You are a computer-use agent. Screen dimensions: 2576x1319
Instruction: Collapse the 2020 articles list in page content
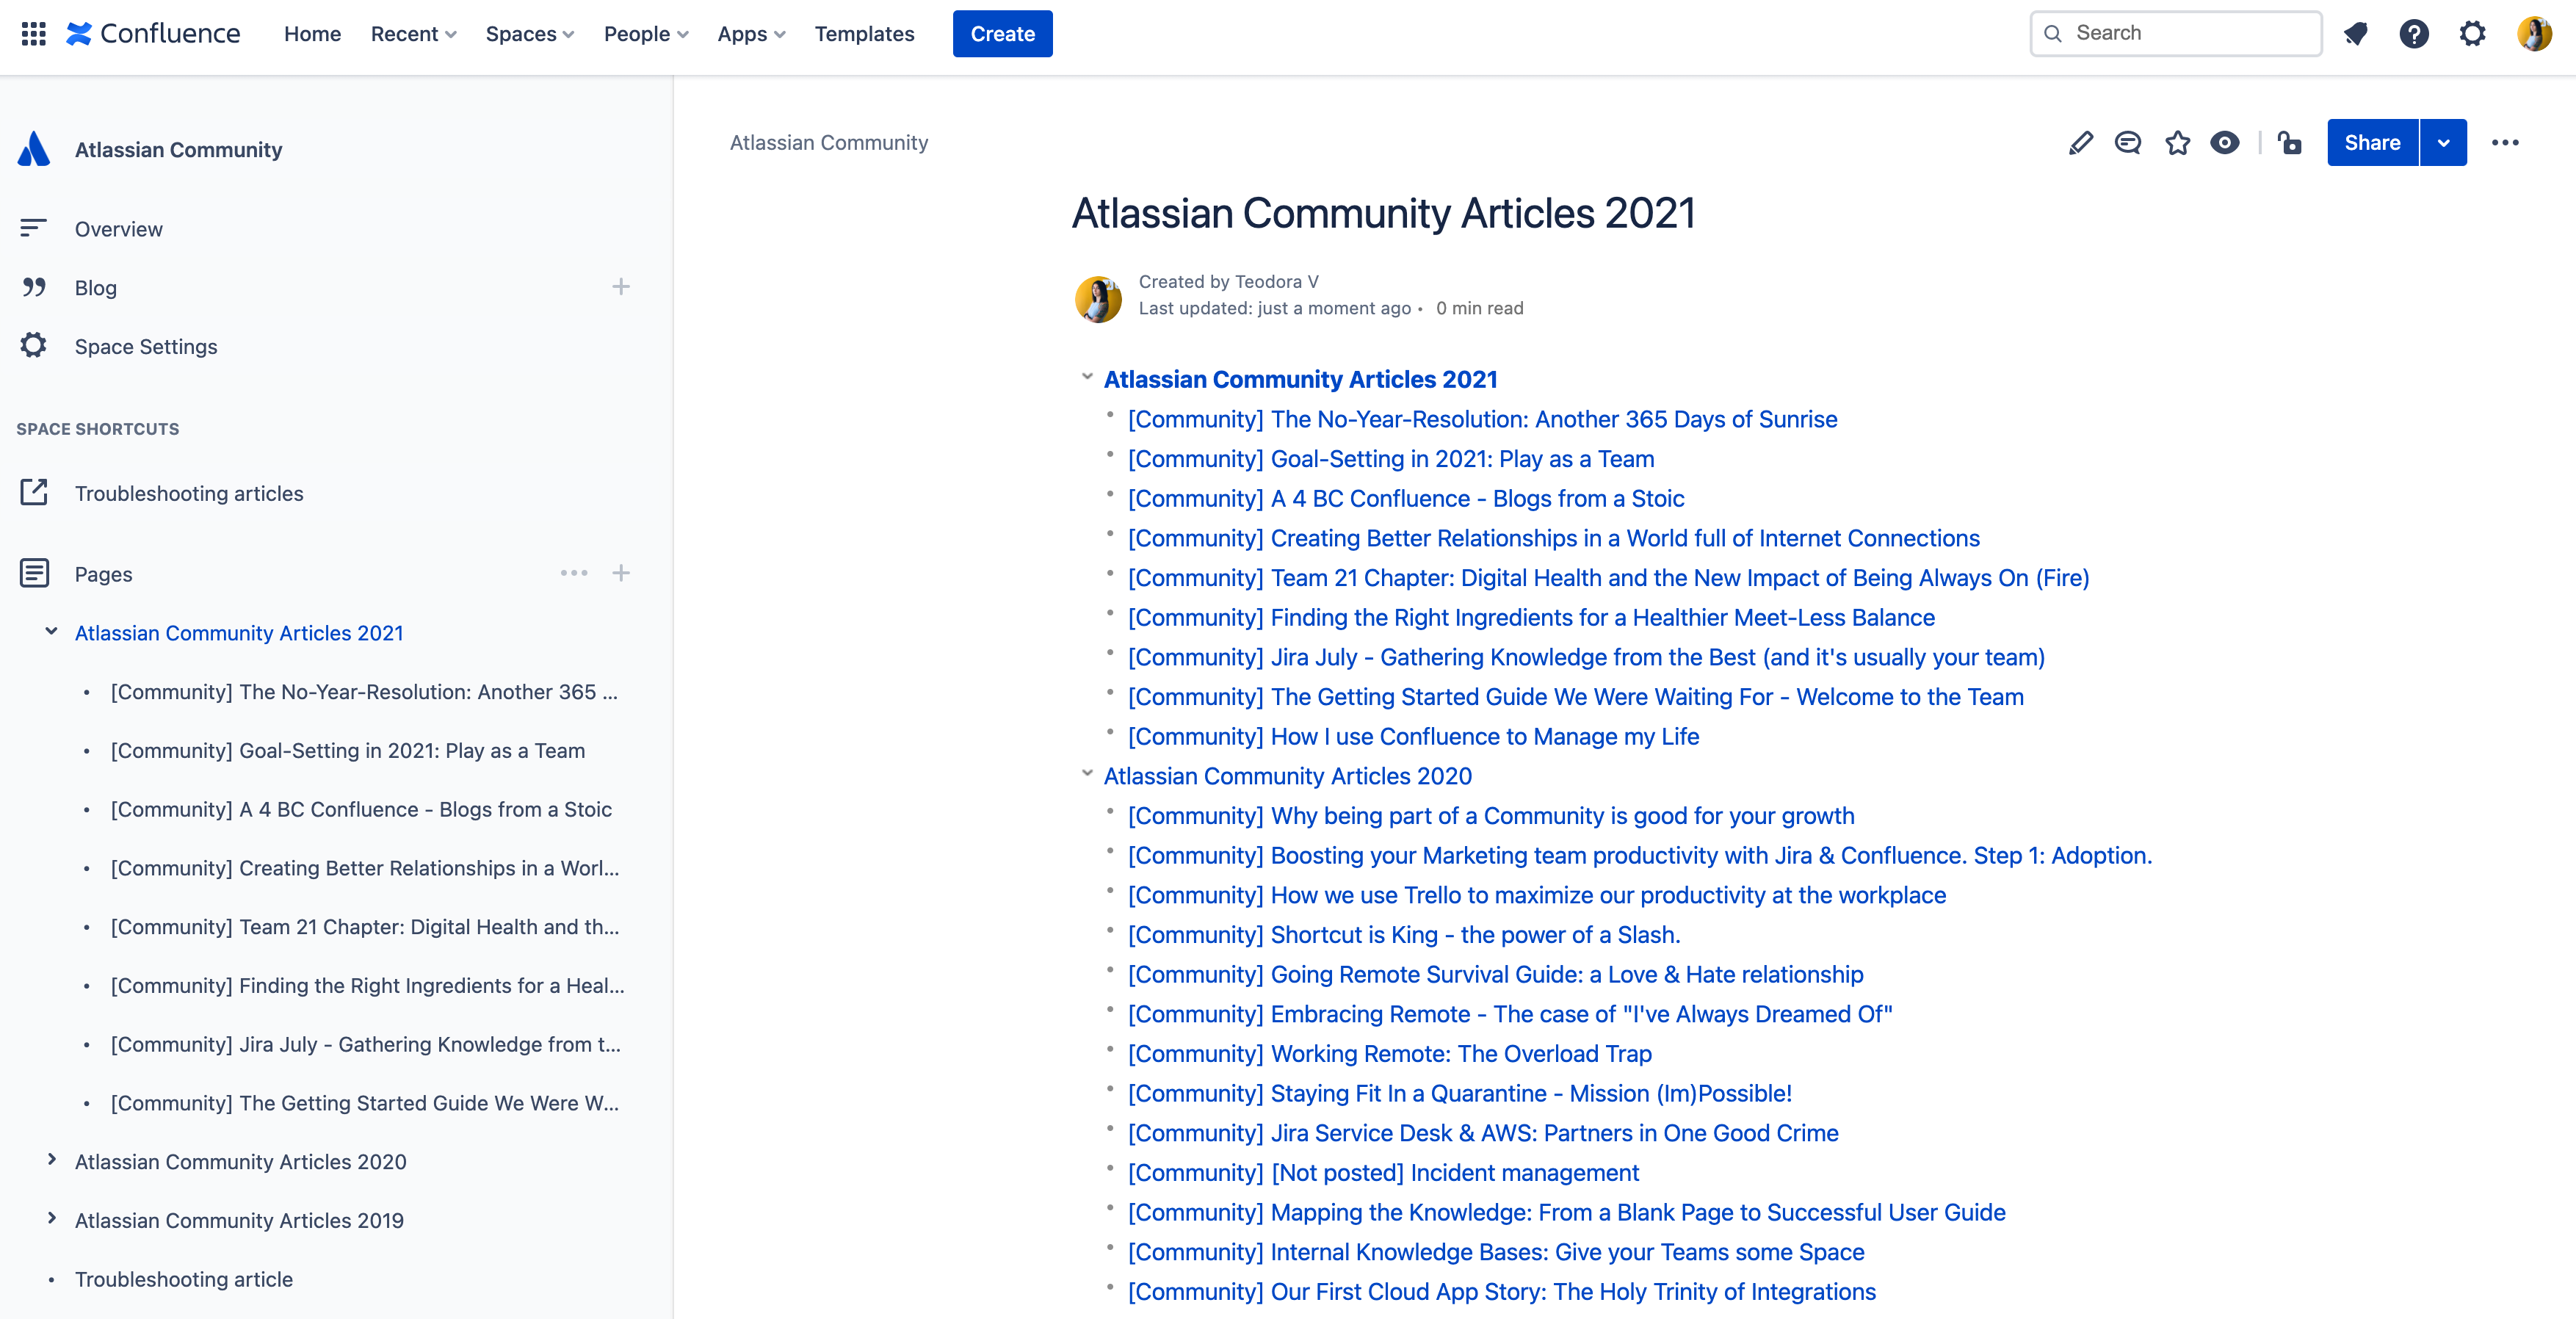(1087, 774)
